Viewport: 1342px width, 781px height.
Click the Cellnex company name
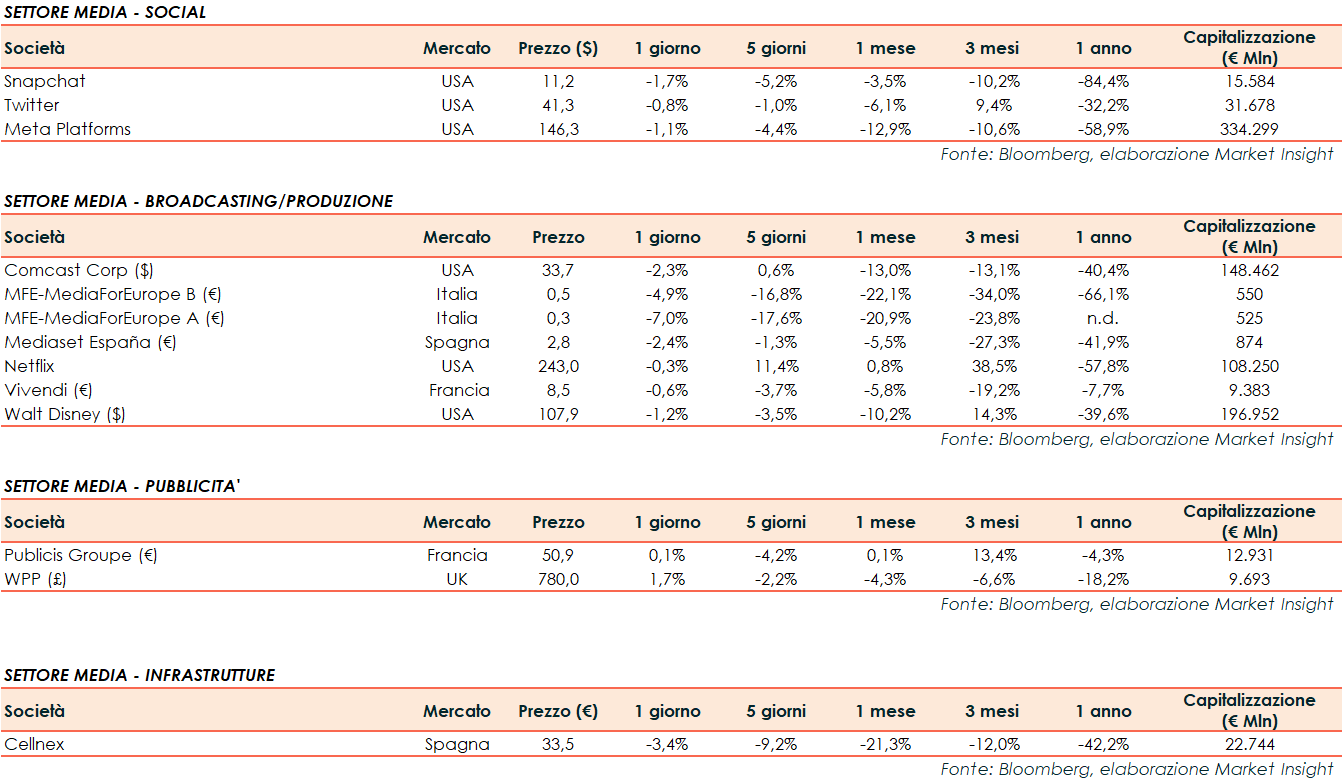[34, 744]
